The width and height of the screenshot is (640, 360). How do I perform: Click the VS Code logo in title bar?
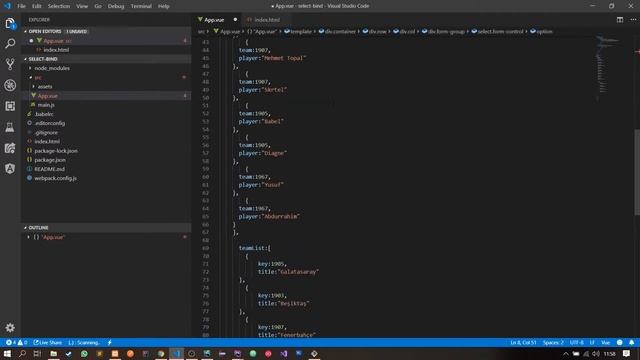pos(7,6)
